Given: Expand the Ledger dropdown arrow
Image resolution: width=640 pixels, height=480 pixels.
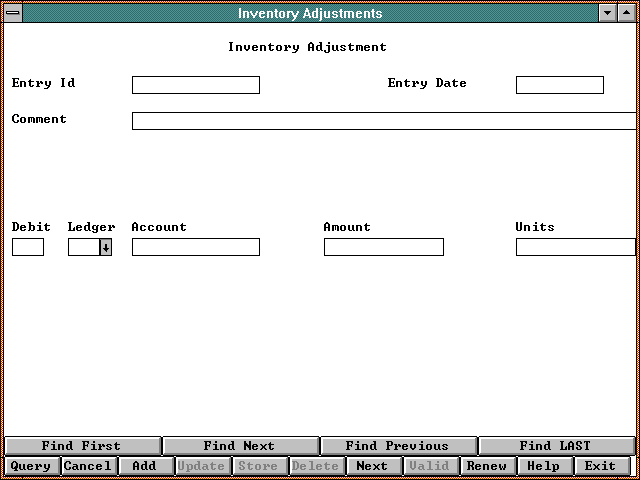Looking at the screenshot, I should (105, 247).
